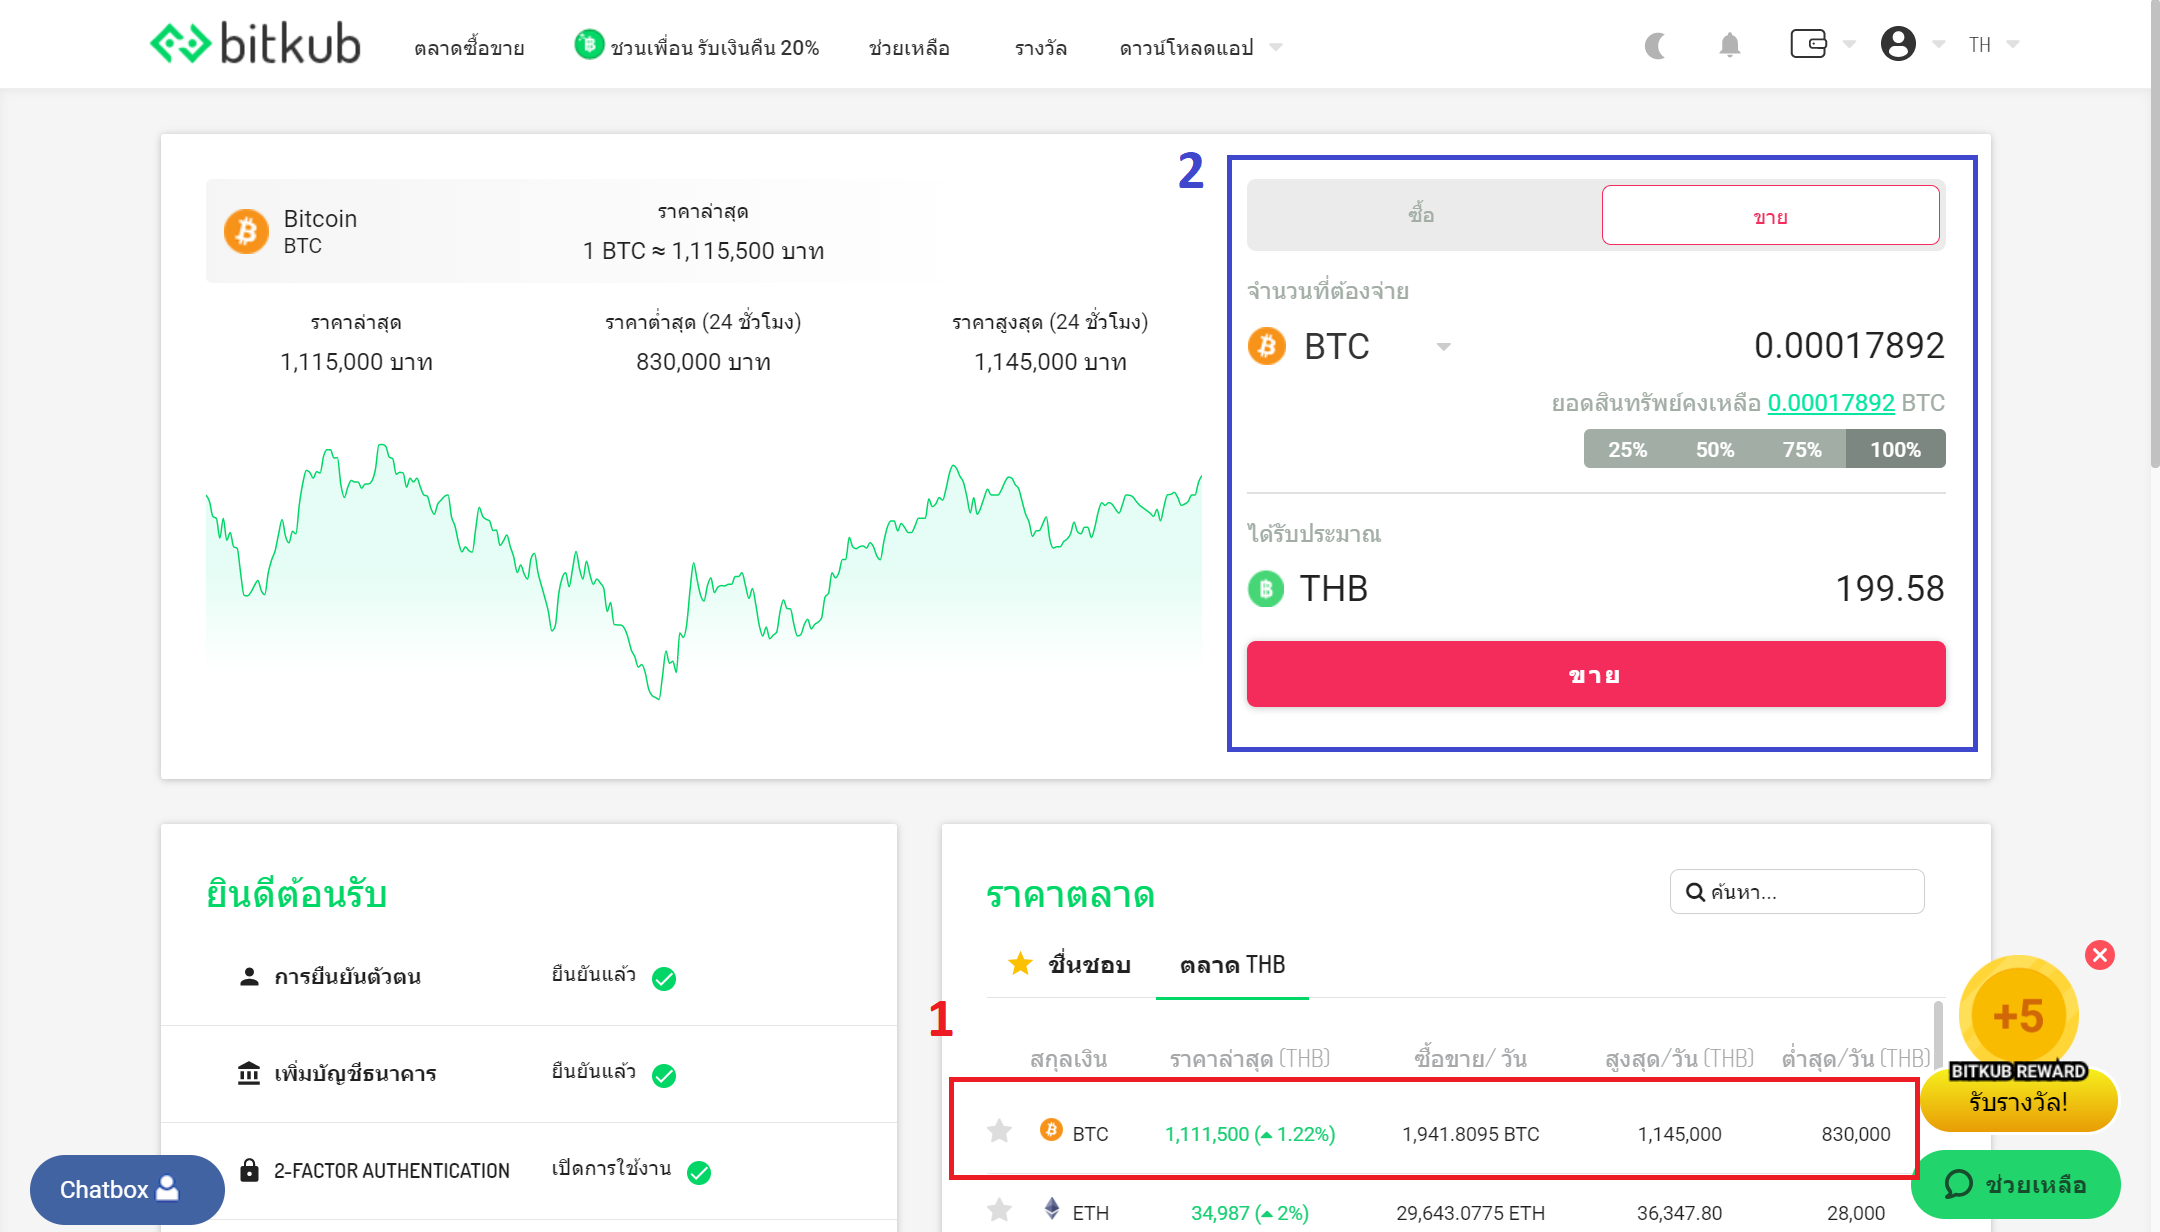Click the green coin icon beside referral link
Viewport: 2160px width, 1232px height.
click(589, 44)
